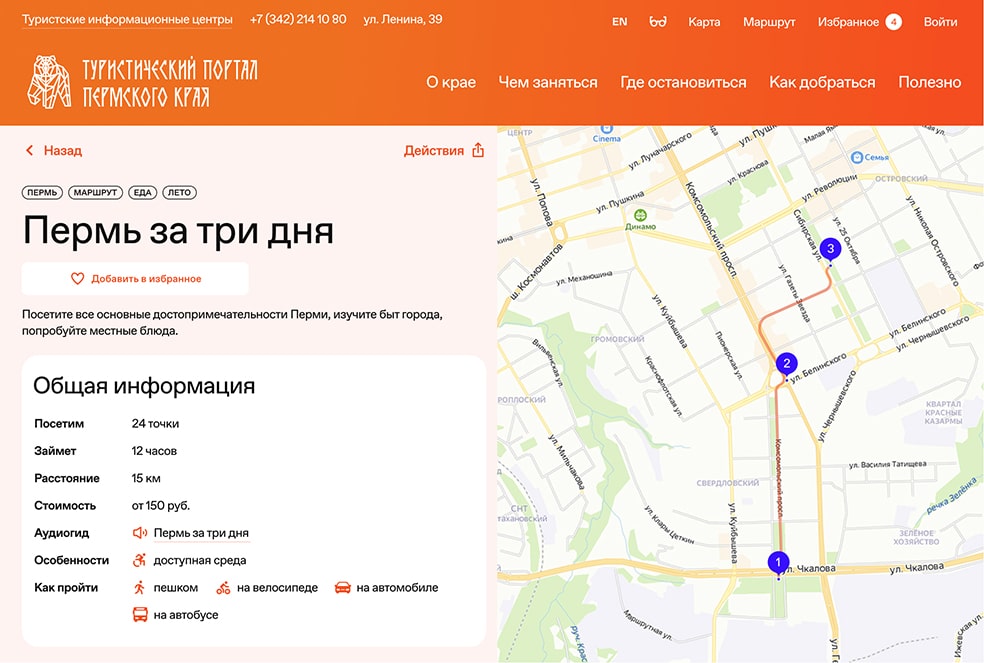Switch language to EN
984x663 pixels.
[x=619, y=22]
